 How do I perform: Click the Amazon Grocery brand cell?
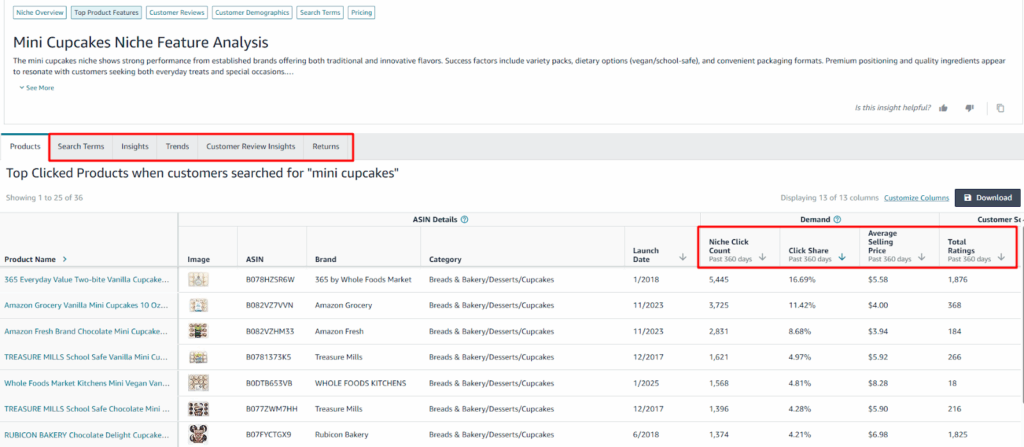(x=344, y=305)
